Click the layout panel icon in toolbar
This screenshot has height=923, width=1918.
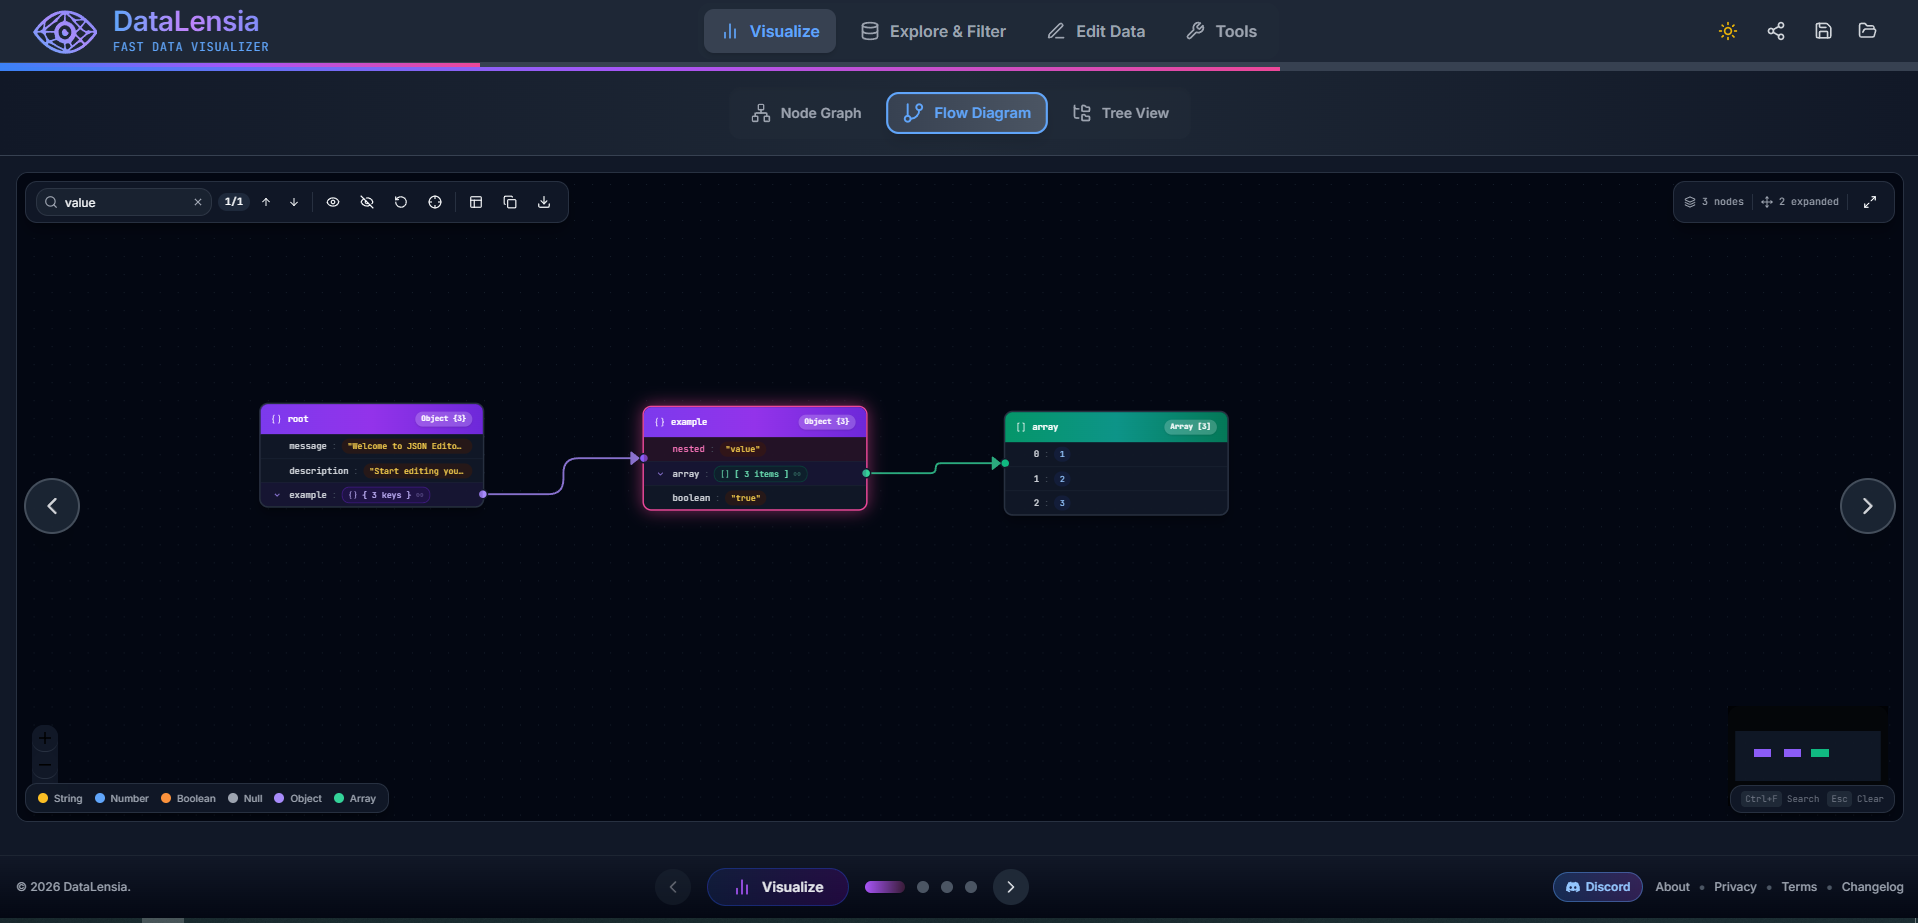476,202
